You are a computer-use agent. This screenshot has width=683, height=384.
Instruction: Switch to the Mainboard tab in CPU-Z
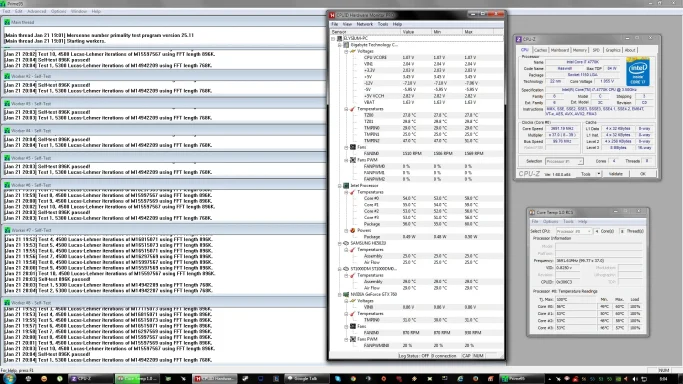[x=560, y=50]
